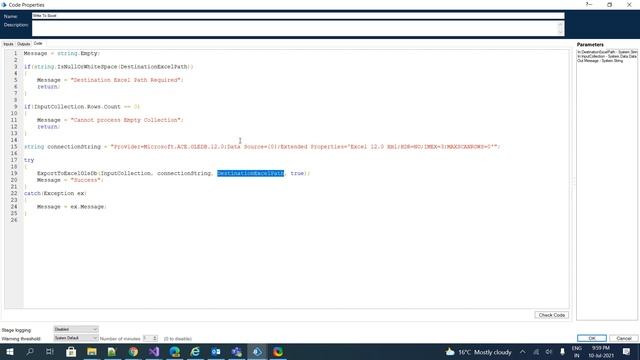Click the first Message = string.Empty line

pyautogui.click(x=61, y=53)
